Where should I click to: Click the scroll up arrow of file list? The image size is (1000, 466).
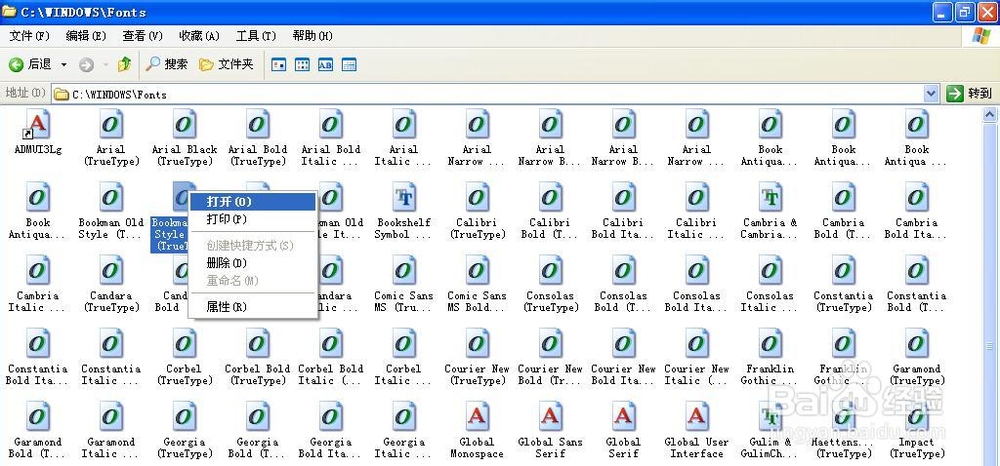point(990,115)
